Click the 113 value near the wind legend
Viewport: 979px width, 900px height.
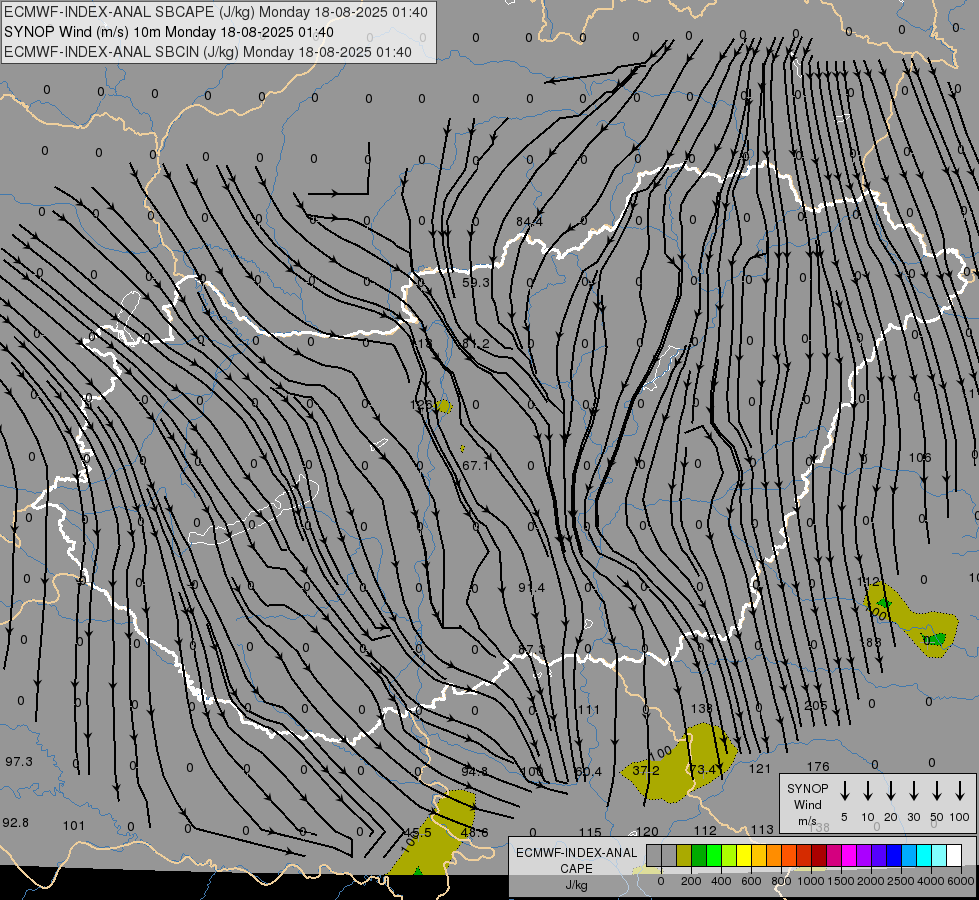tap(762, 830)
